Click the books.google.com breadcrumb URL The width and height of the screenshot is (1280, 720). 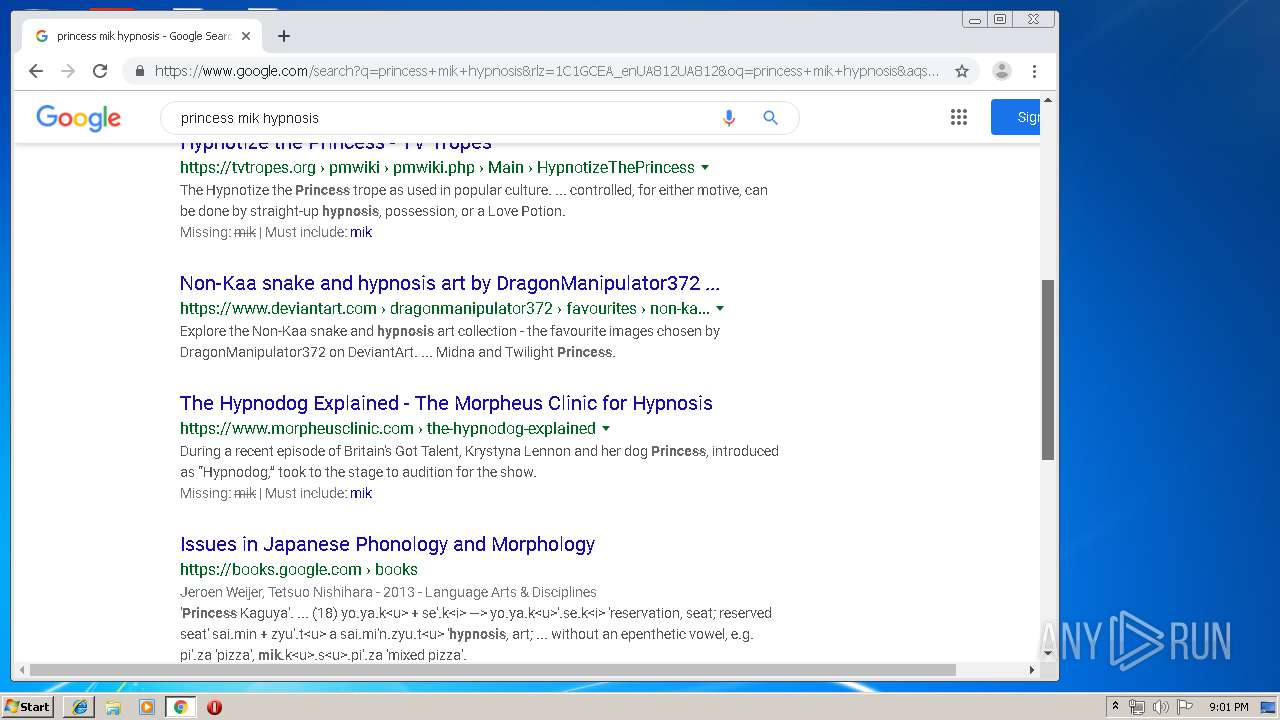[x=299, y=569]
